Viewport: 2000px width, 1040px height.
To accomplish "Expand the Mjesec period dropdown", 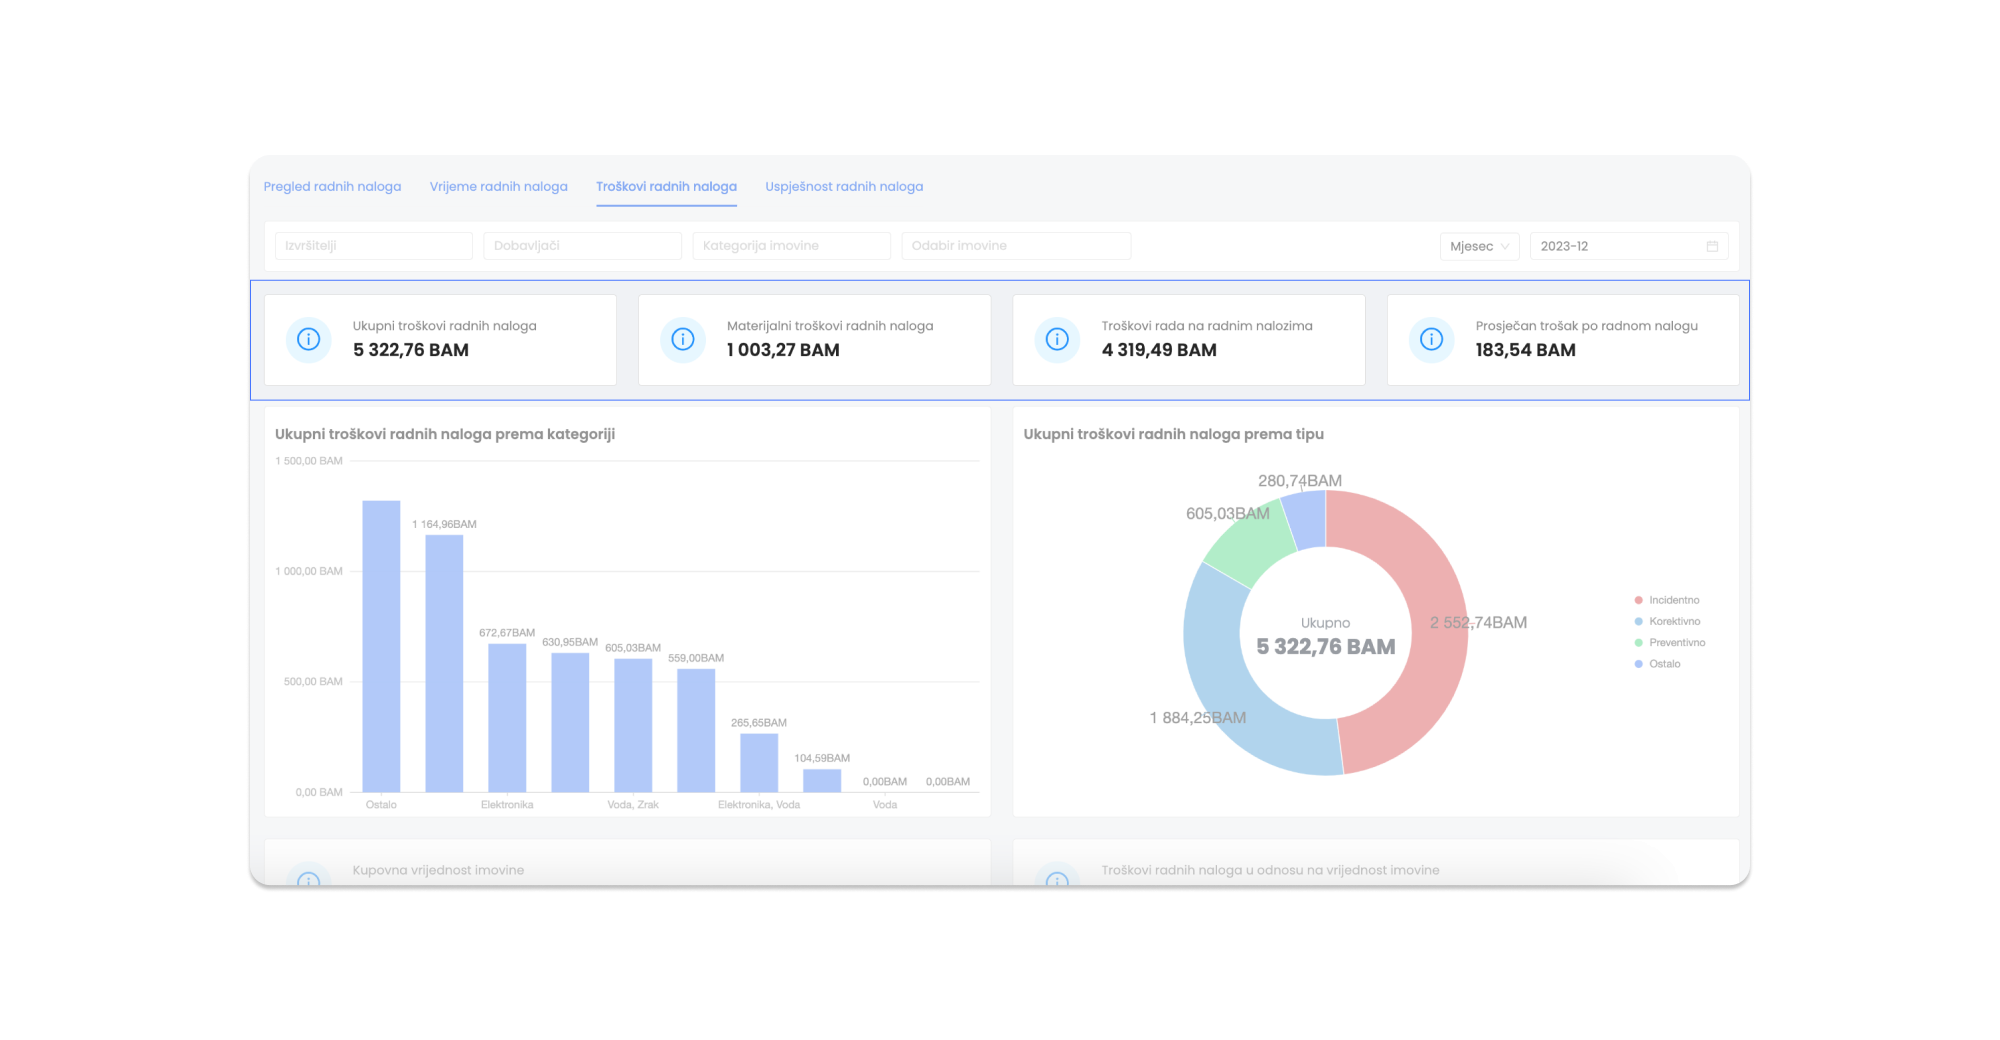I will point(1479,246).
